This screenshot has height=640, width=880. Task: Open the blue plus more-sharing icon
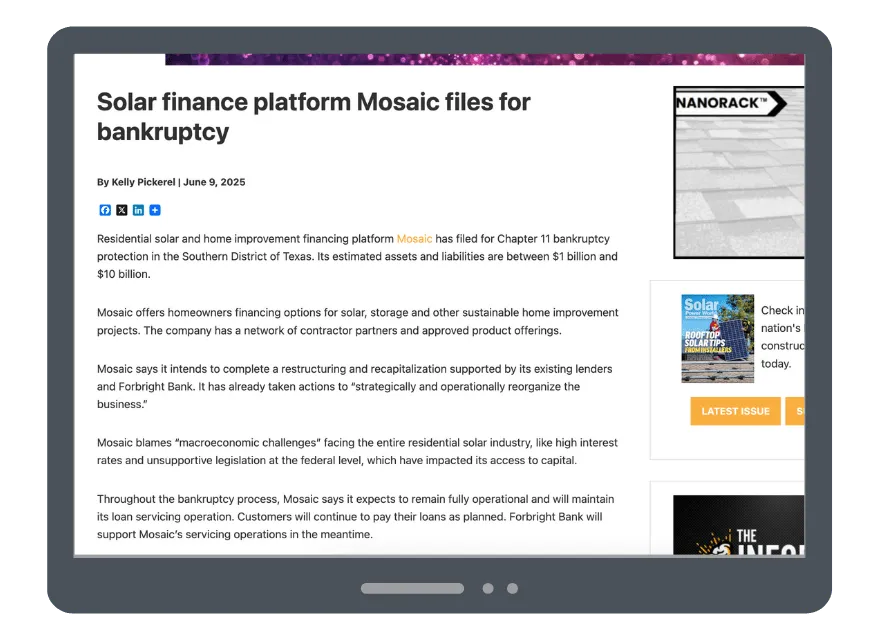pyautogui.click(x=155, y=210)
